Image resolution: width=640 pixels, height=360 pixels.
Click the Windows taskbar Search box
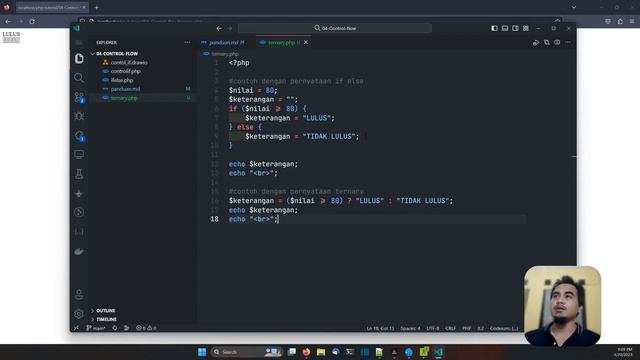pyautogui.click(x=247, y=352)
